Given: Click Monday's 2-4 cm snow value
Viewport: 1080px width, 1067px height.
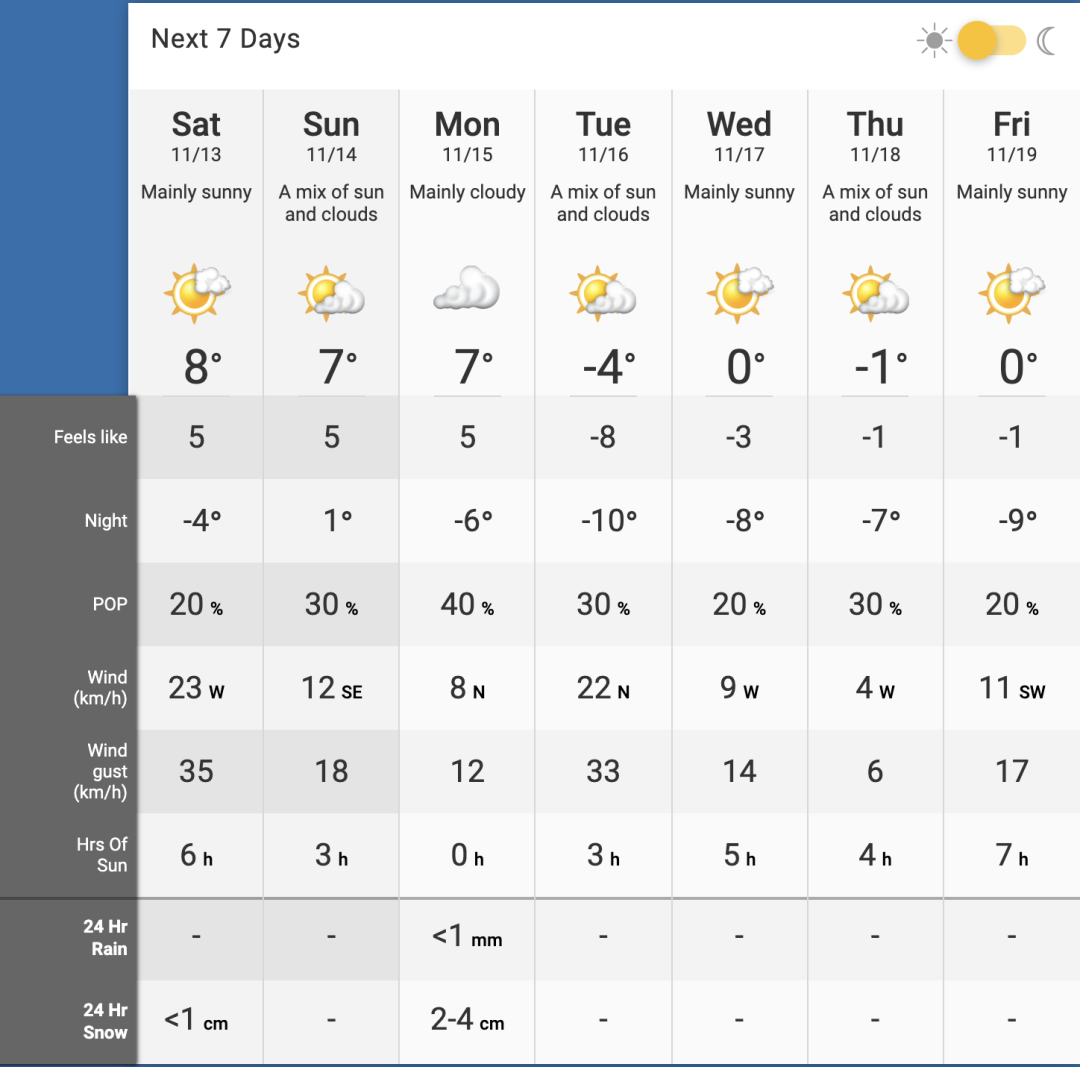Looking at the screenshot, I should click(x=467, y=1019).
